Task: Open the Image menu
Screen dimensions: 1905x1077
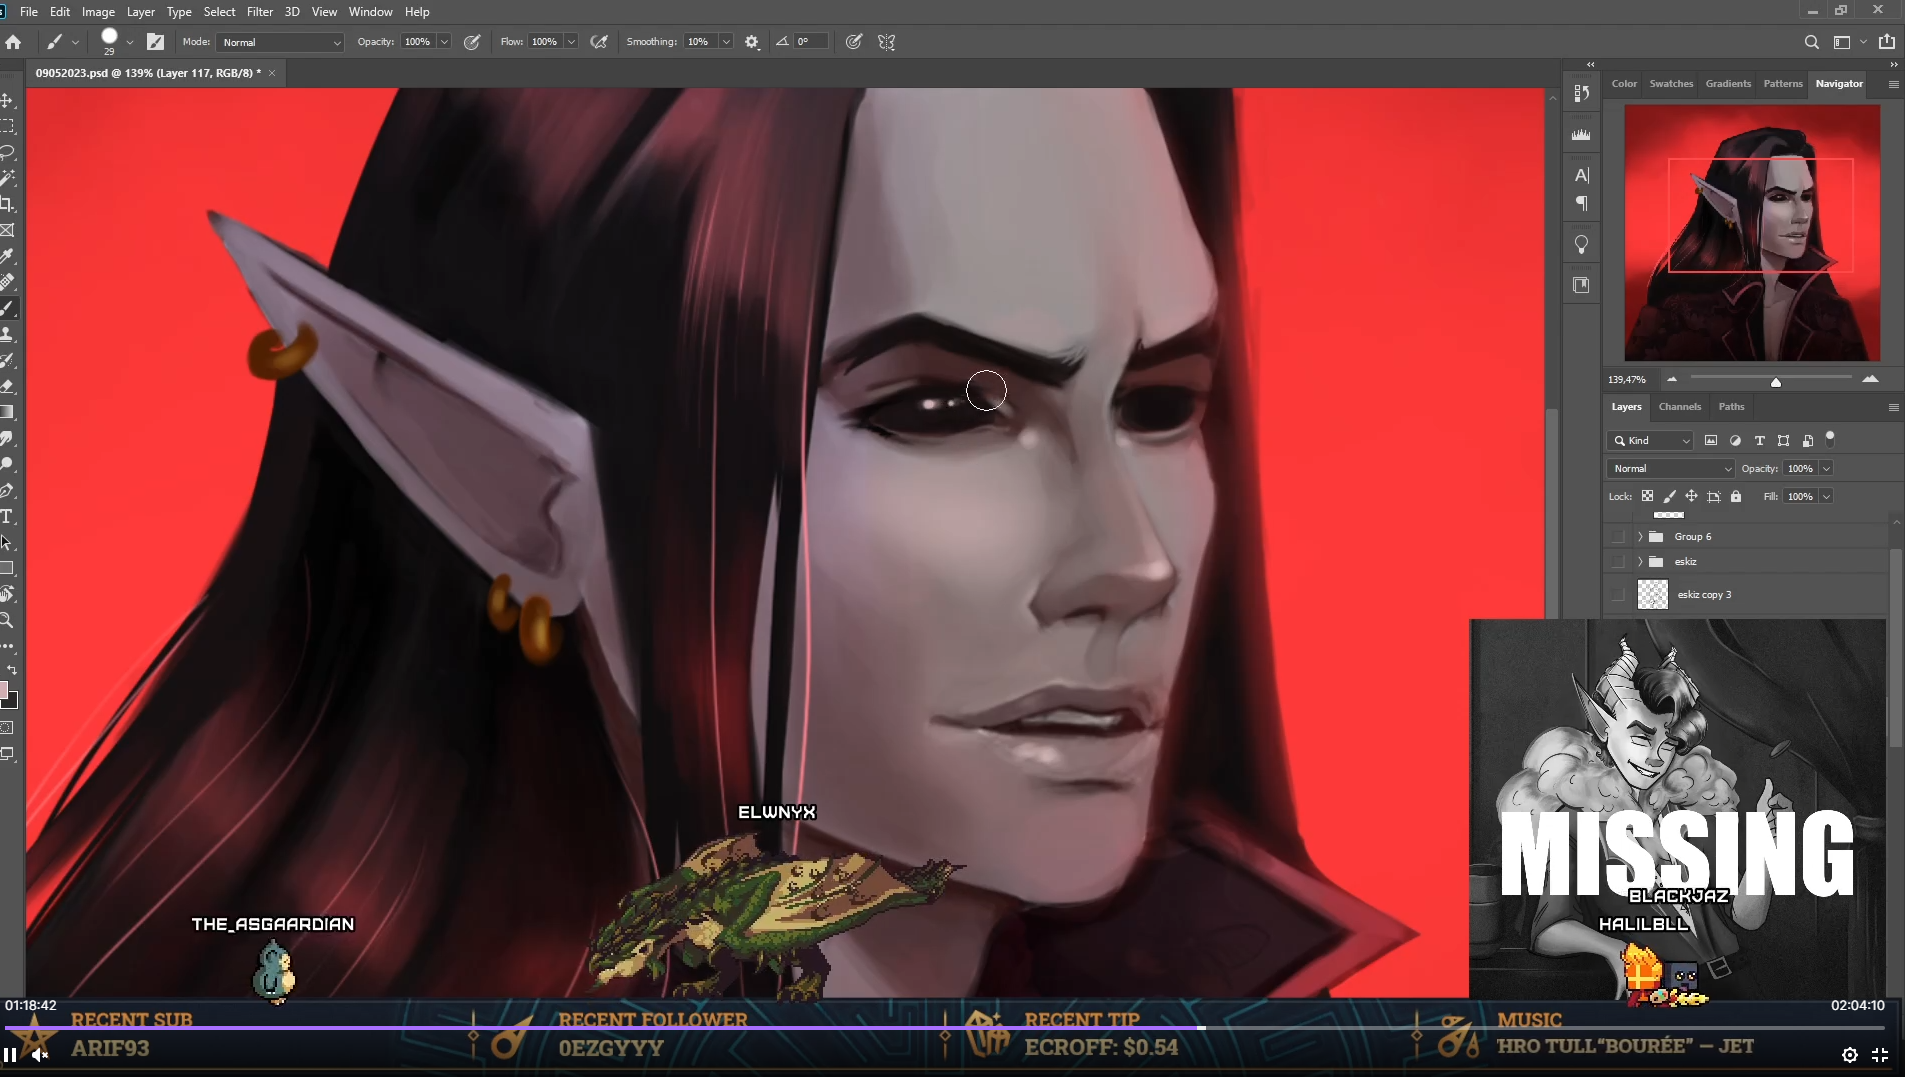Action: [x=98, y=12]
